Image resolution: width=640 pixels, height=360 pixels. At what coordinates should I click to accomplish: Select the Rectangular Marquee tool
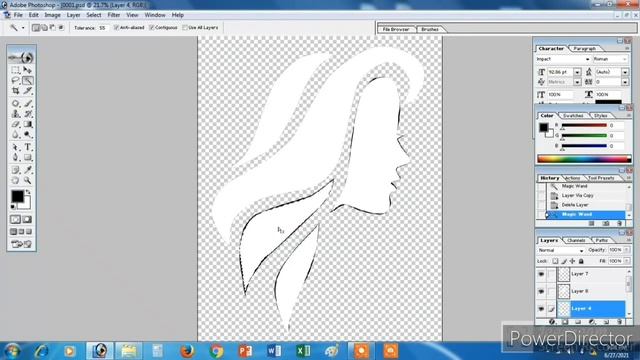click(x=16, y=70)
